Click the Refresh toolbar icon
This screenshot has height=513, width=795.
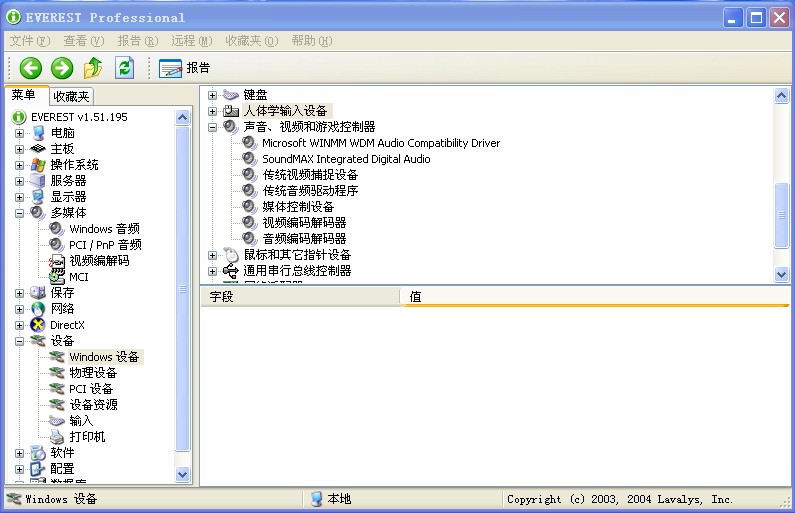(x=124, y=68)
